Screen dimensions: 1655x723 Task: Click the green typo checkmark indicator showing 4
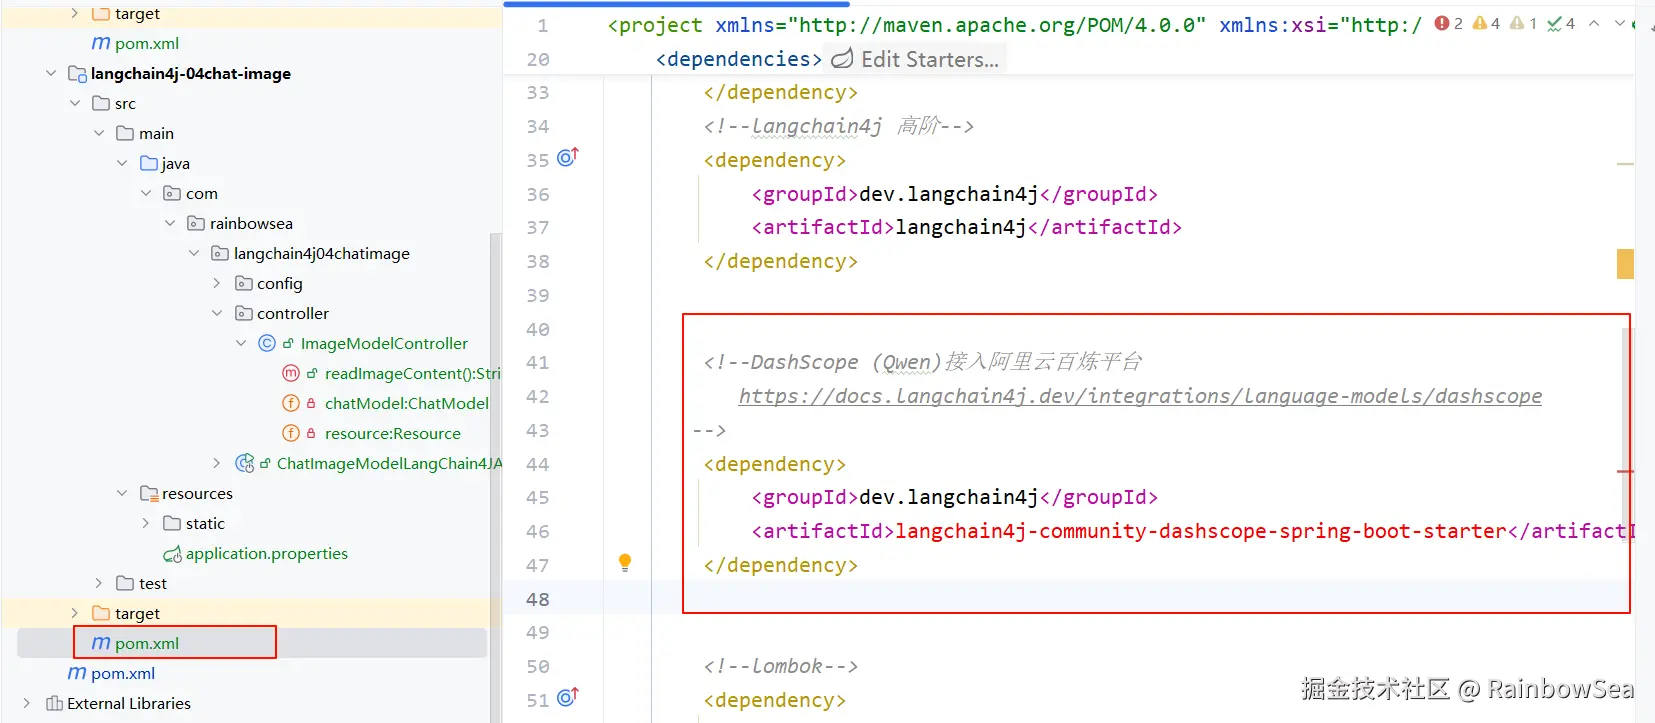click(1561, 23)
